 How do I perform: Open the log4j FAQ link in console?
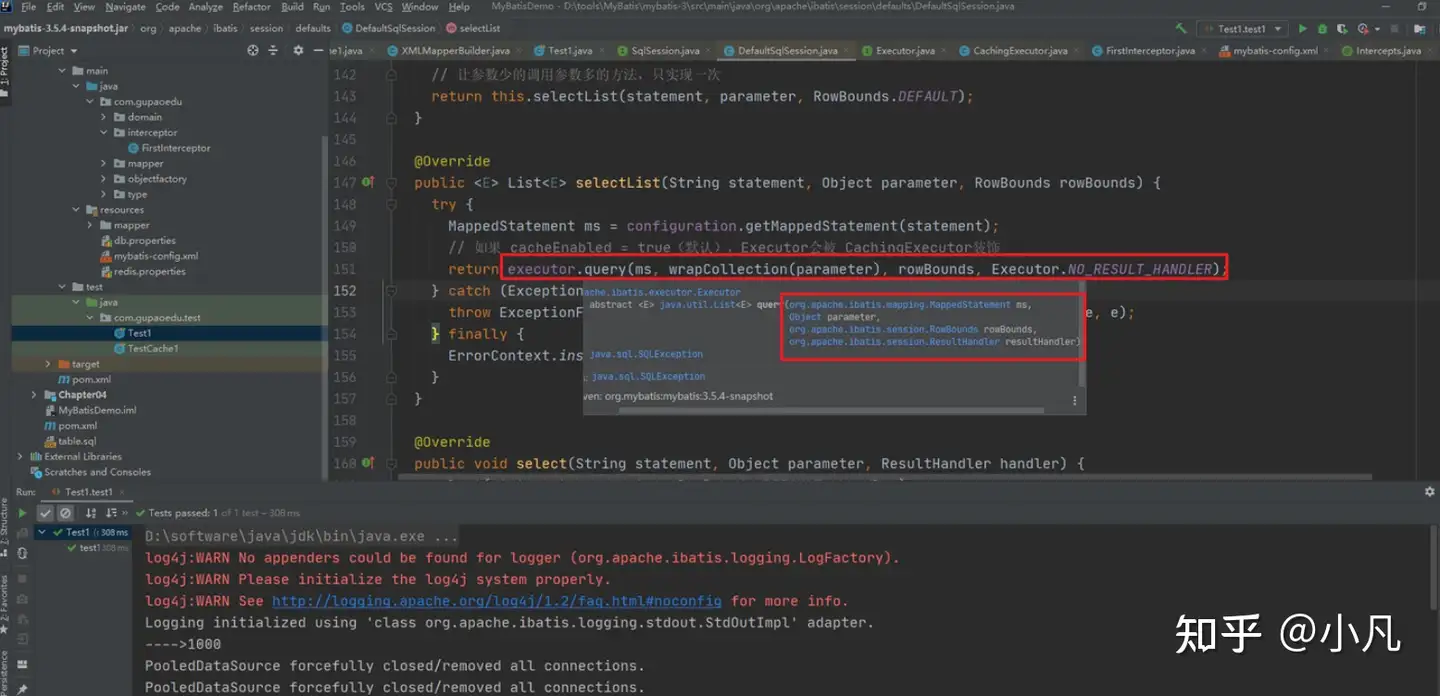coord(497,601)
